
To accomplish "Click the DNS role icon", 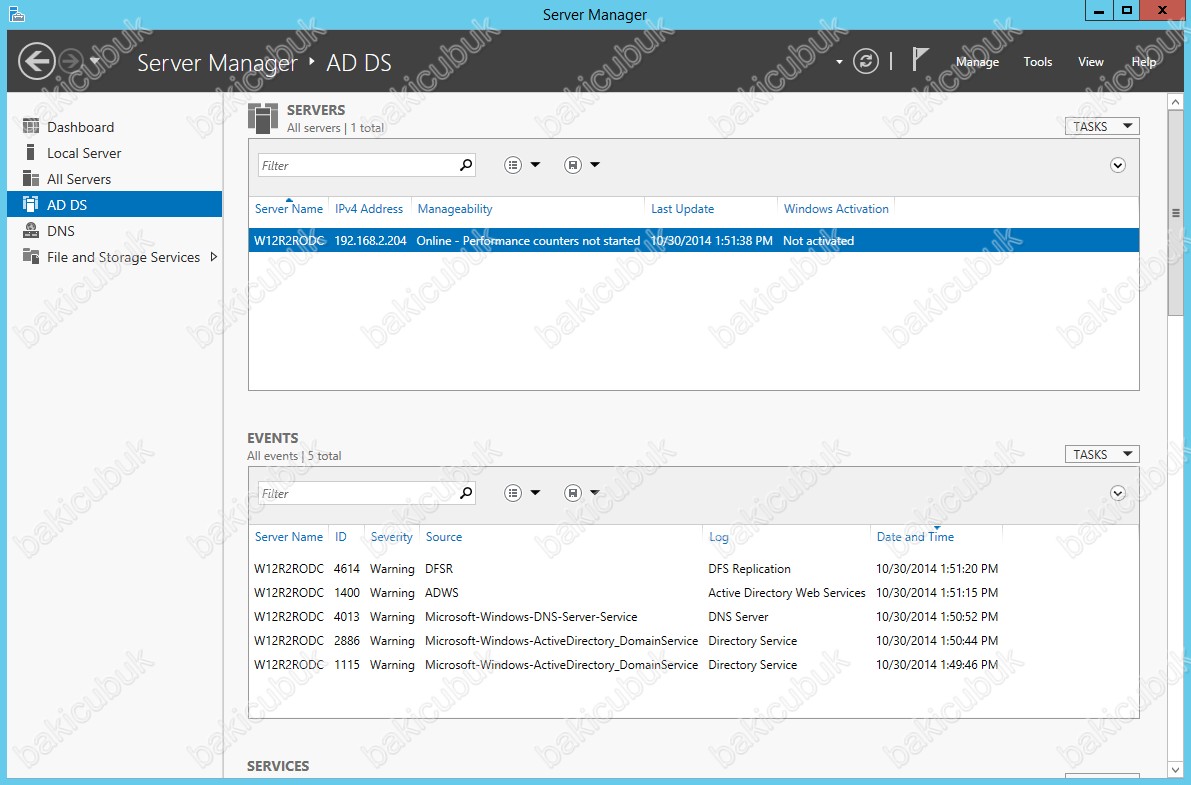I will (31, 230).
